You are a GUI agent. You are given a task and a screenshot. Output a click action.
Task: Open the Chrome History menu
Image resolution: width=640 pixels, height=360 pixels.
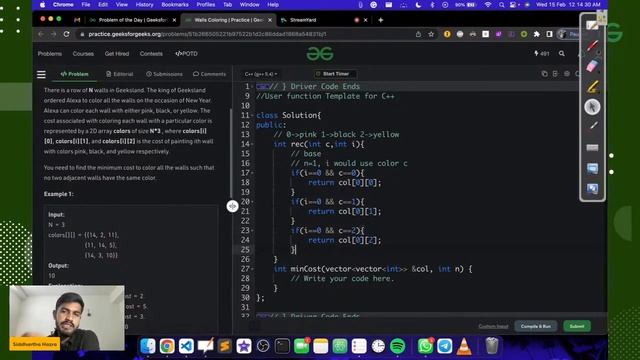coord(144,4)
